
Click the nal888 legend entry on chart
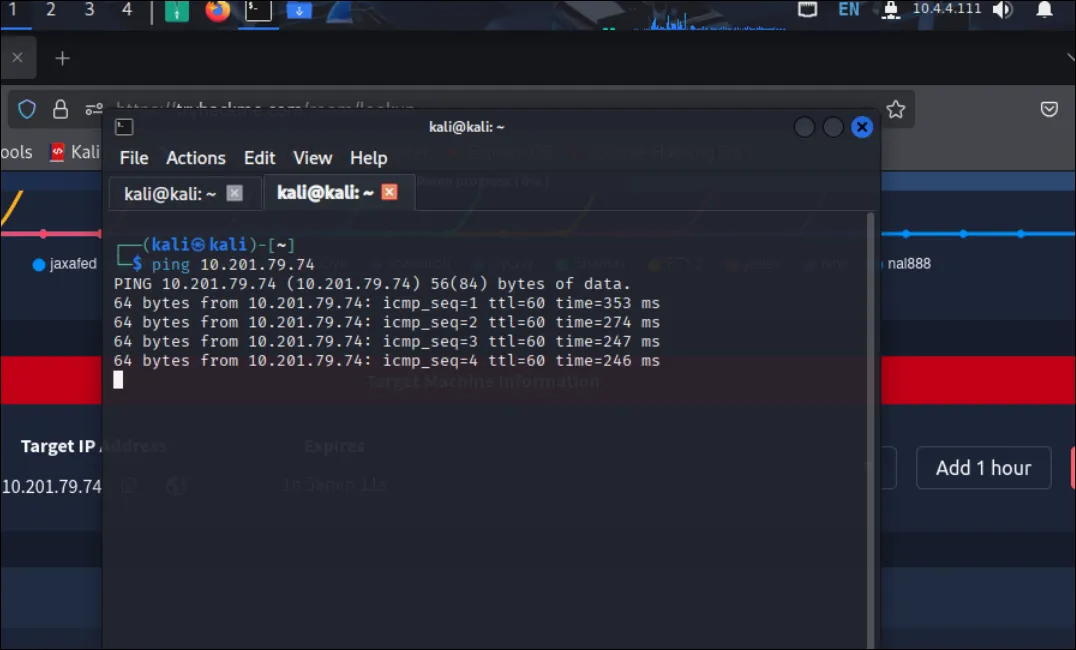(x=905, y=264)
